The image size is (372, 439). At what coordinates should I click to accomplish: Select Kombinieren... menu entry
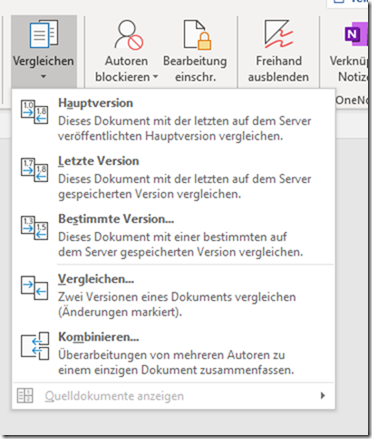173,353
